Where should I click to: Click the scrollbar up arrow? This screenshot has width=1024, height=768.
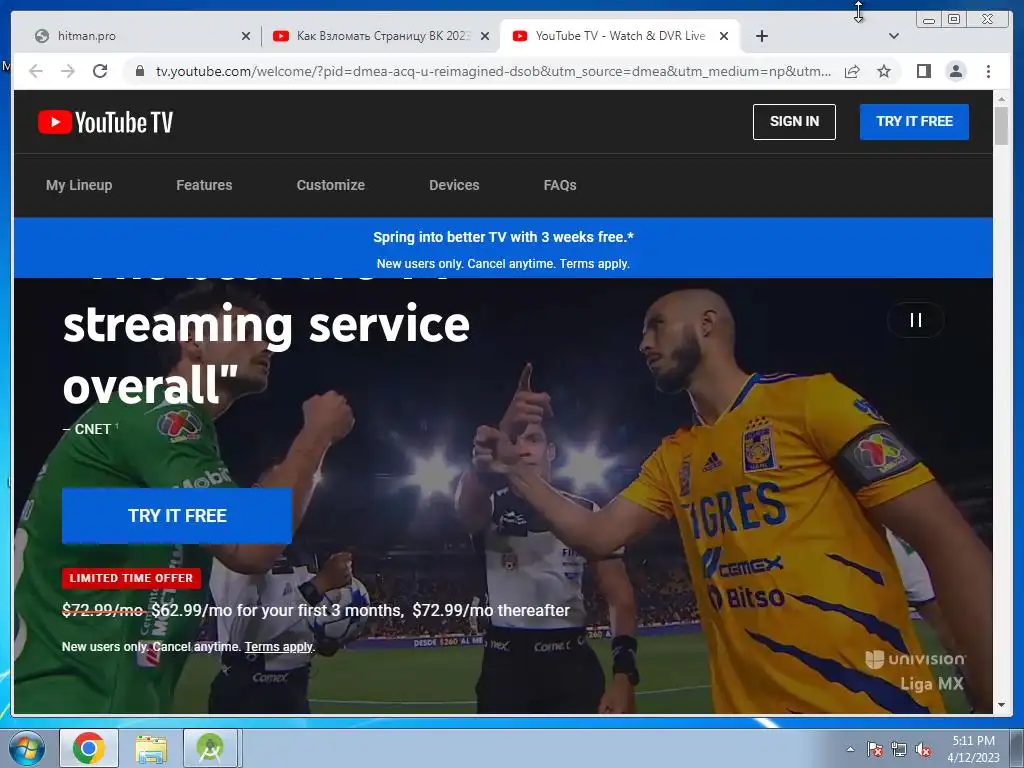pyautogui.click(x=1001, y=99)
